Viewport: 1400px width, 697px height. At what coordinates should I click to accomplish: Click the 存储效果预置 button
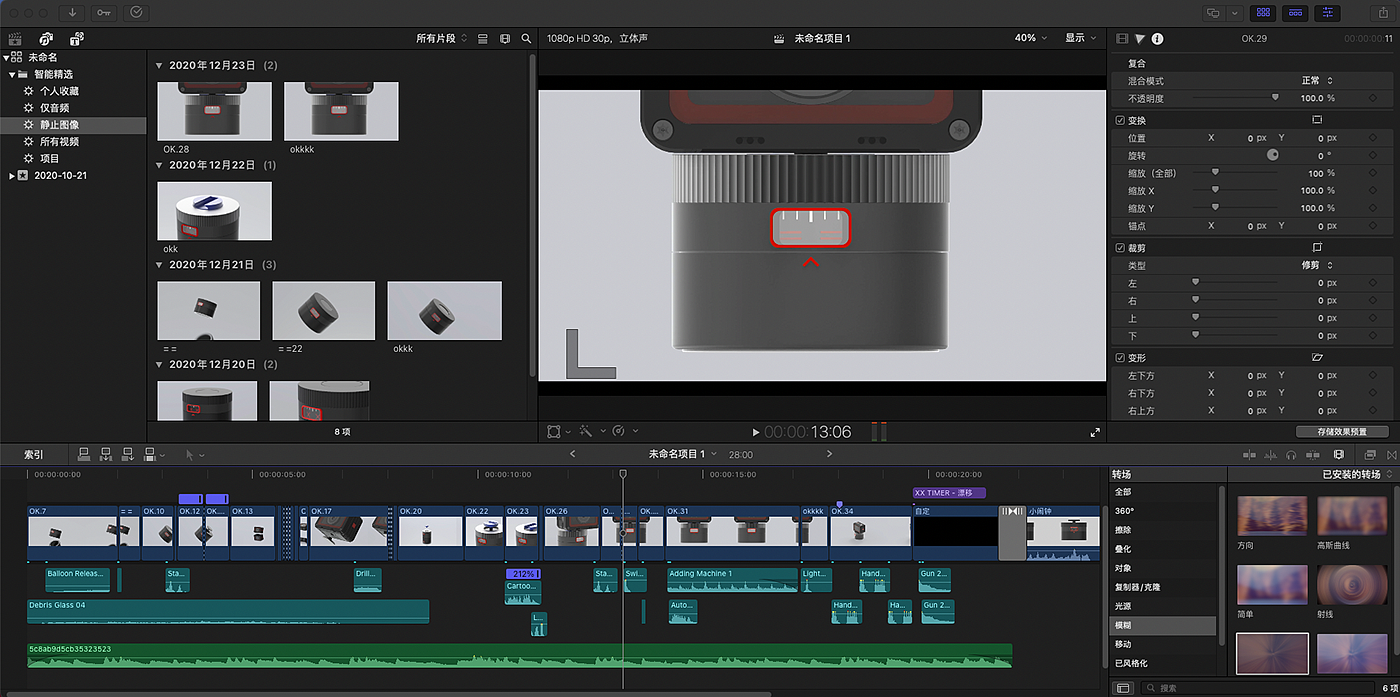1343,432
